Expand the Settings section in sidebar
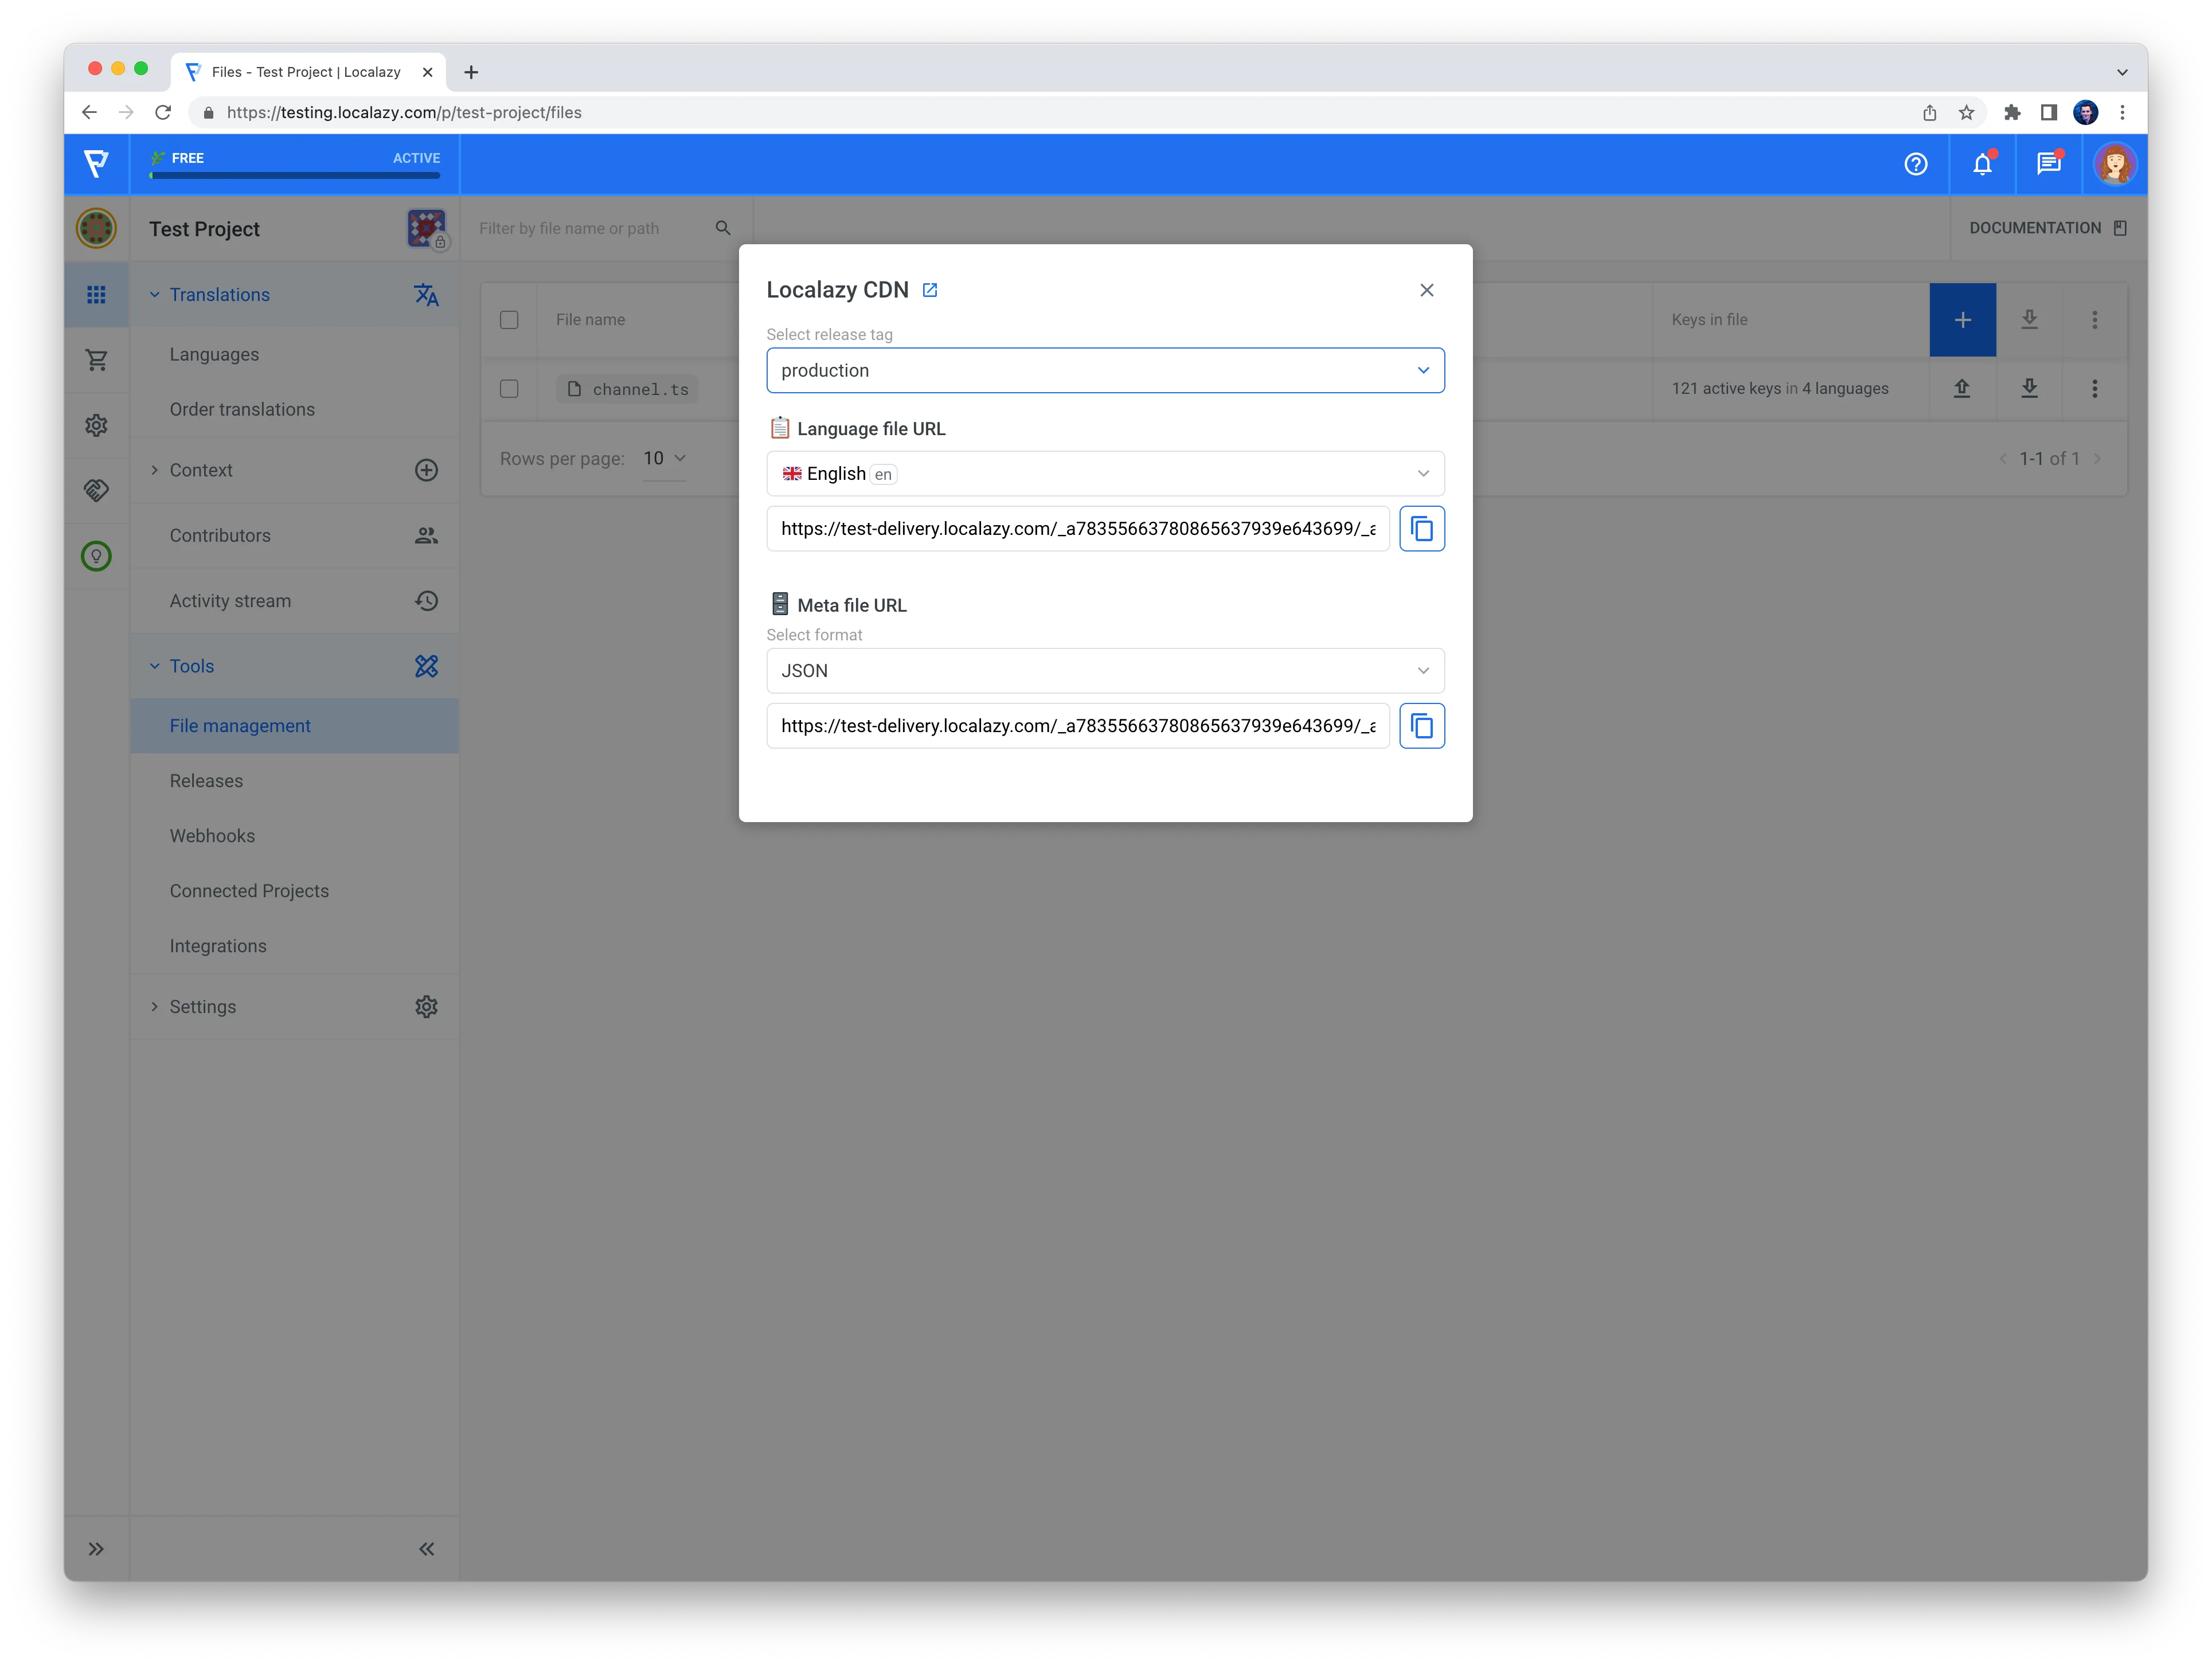The width and height of the screenshot is (2212, 1666). point(203,1007)
